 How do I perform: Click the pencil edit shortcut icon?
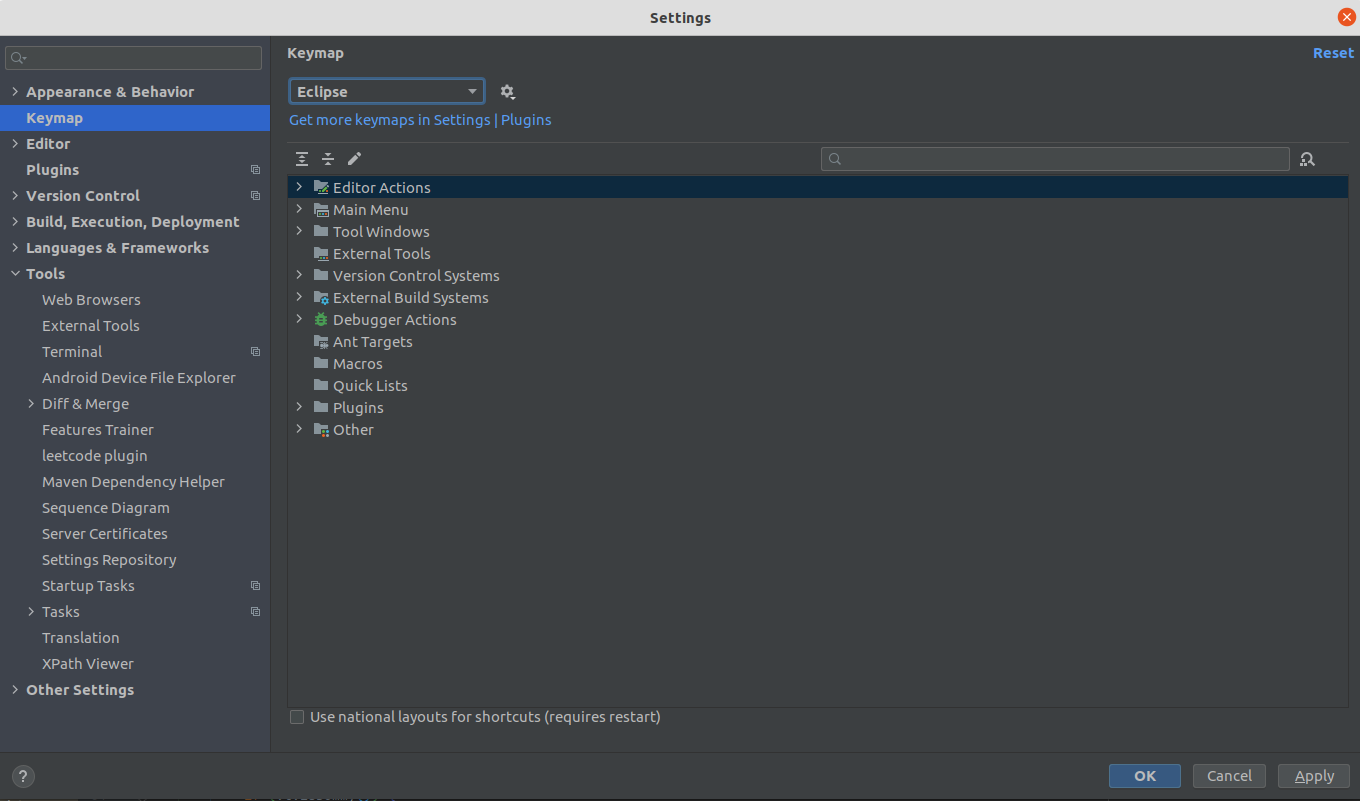point(354,159)
